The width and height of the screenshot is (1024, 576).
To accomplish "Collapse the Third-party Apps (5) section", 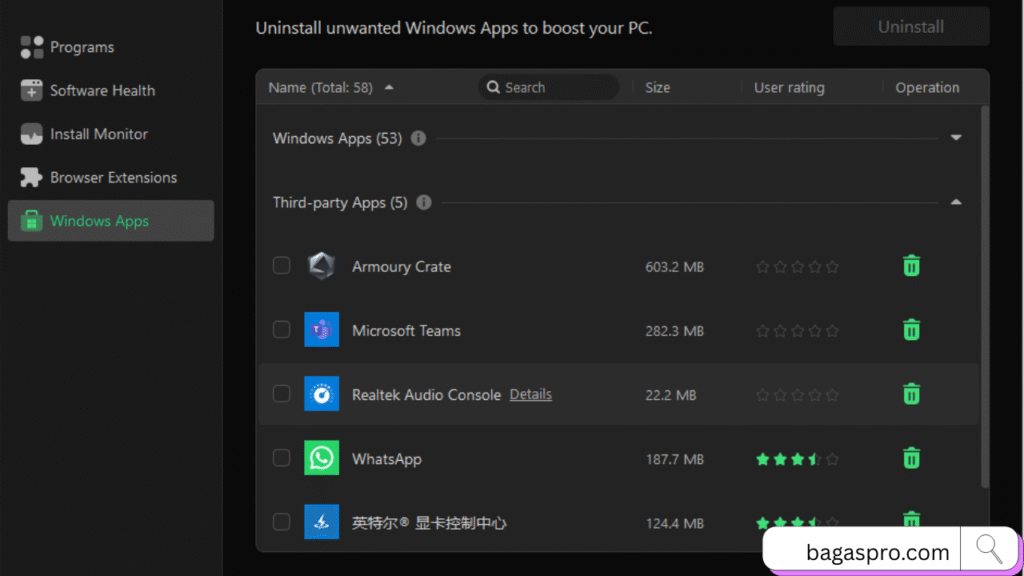I will point(956,202).
